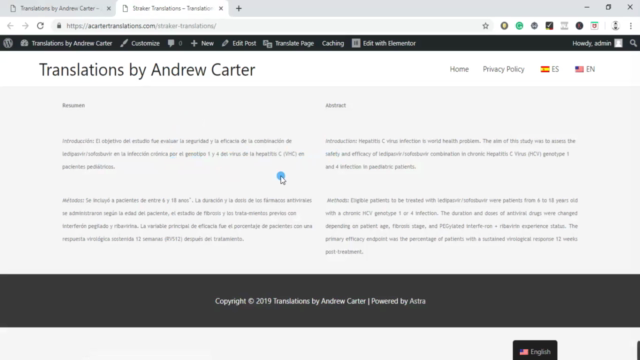The width and height of the screenshot is (640, 360).
Task: Open Chrome's three-dot menu
Action: coord(631,26)
